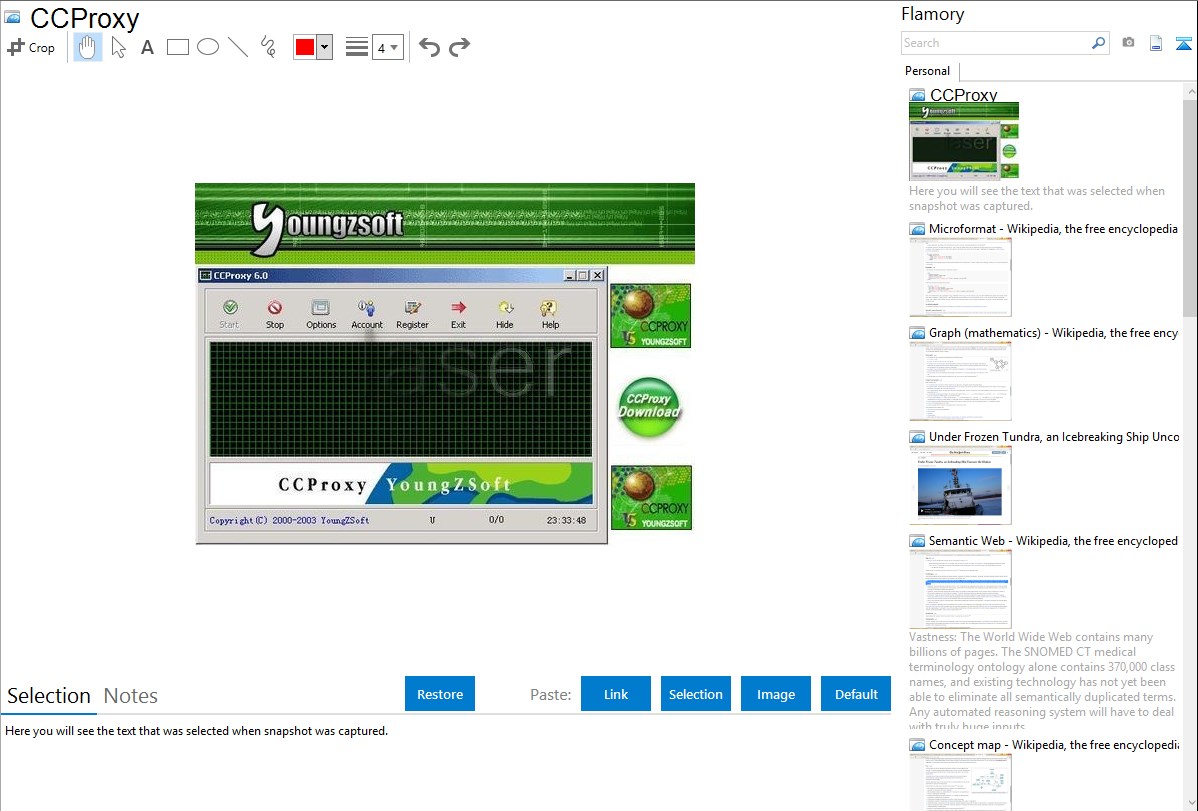
Task: Open the color picker dropdown arrow
Action: point(324,47)
